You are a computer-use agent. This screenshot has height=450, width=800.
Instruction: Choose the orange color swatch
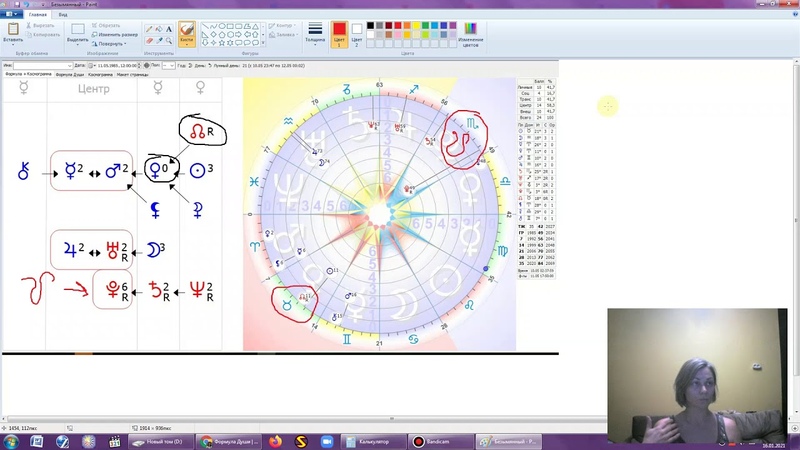coord(407,26)
